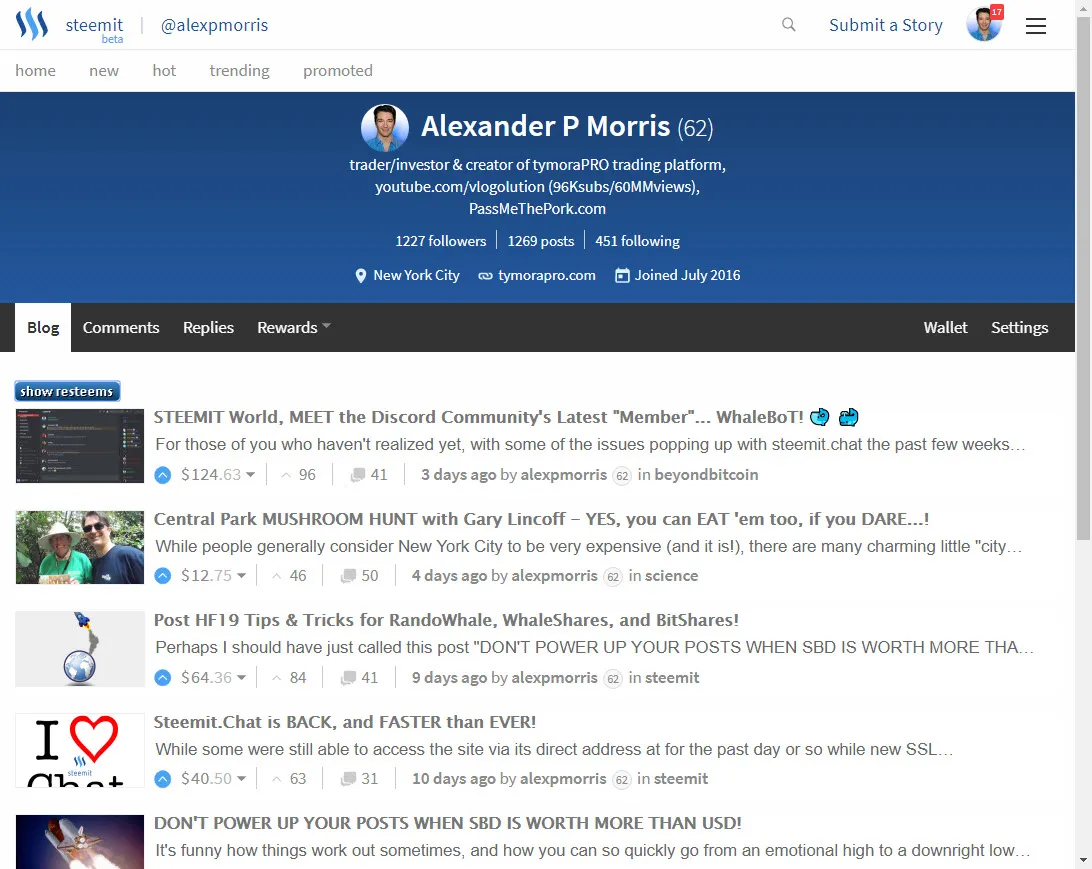Click the profile picture next to Alexander P Morris

tap(384, 128)
